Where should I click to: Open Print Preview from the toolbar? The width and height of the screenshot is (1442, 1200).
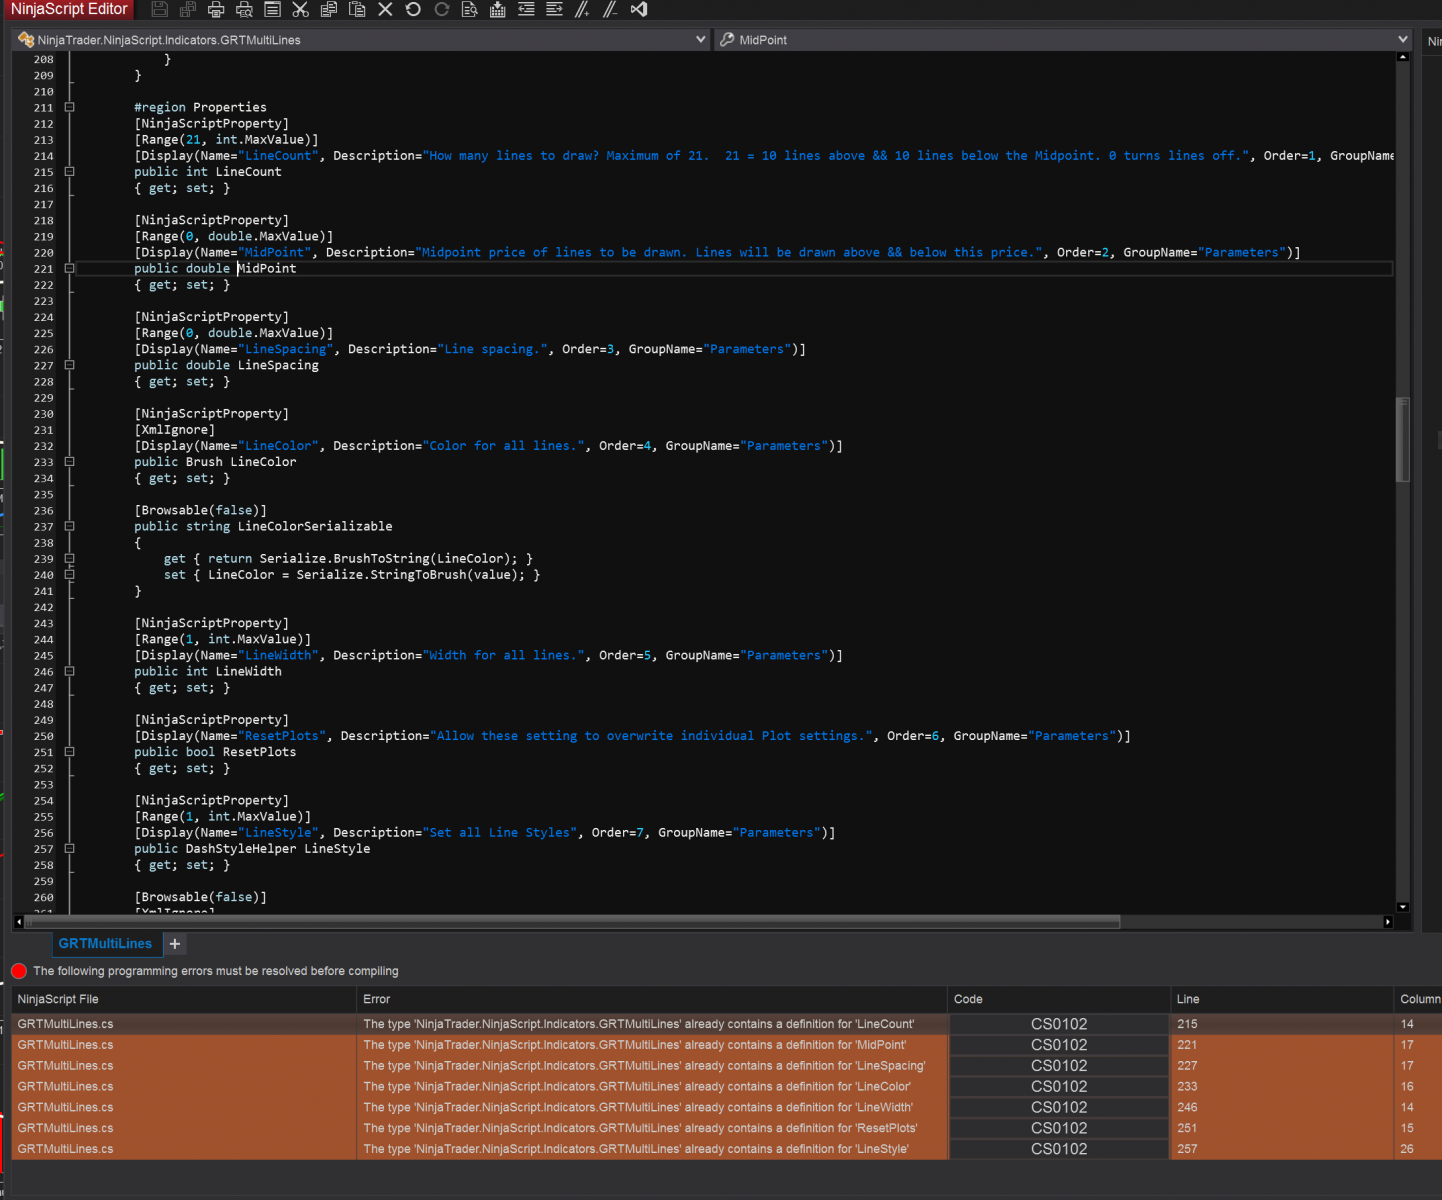(244, 10)
